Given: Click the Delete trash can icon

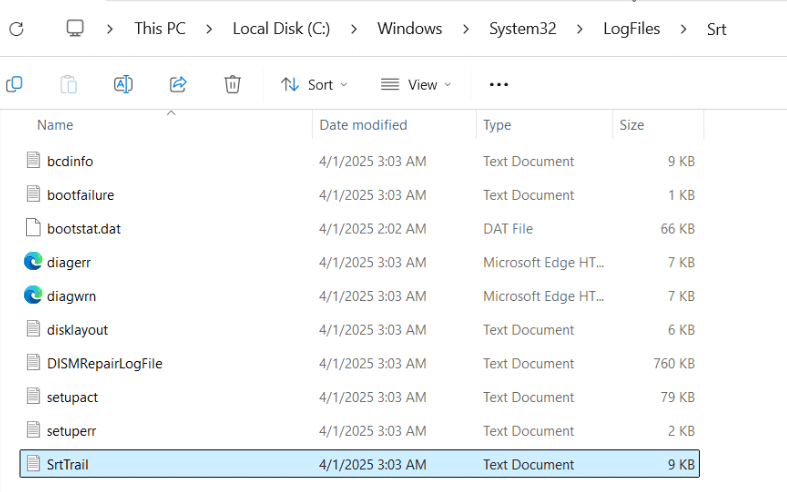Looking at the screenshot, I should (232, 84).
